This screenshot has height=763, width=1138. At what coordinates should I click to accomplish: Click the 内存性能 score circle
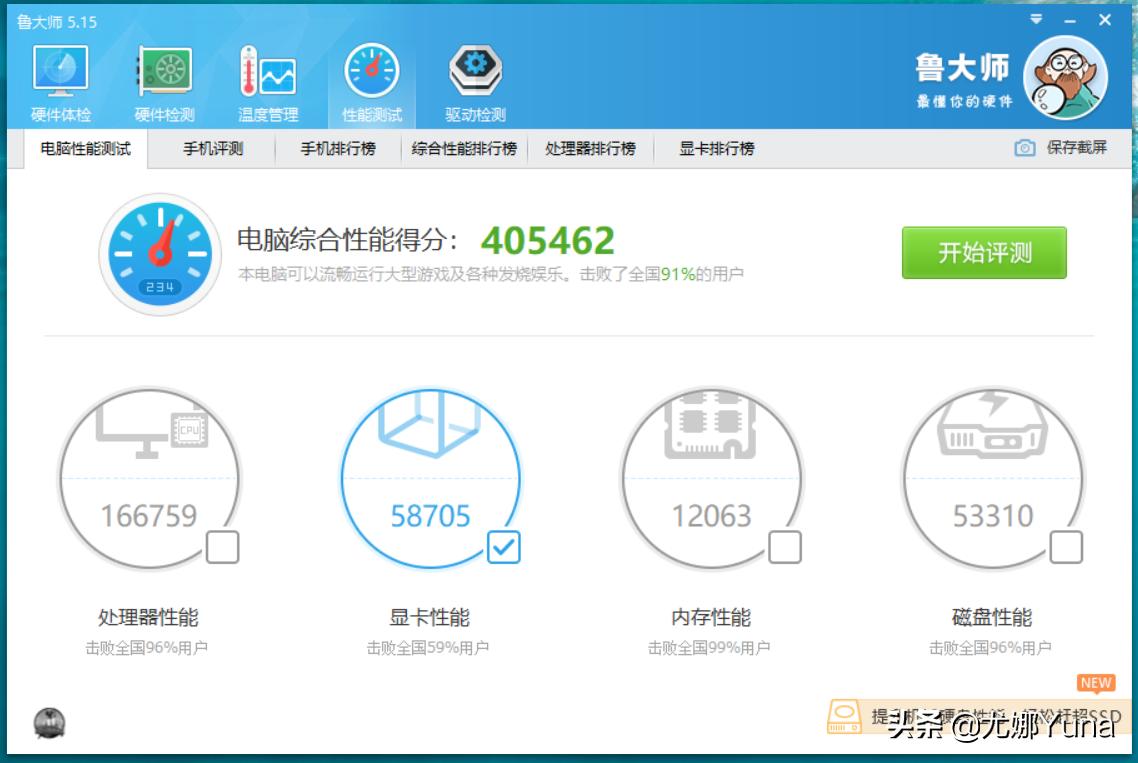712,478
